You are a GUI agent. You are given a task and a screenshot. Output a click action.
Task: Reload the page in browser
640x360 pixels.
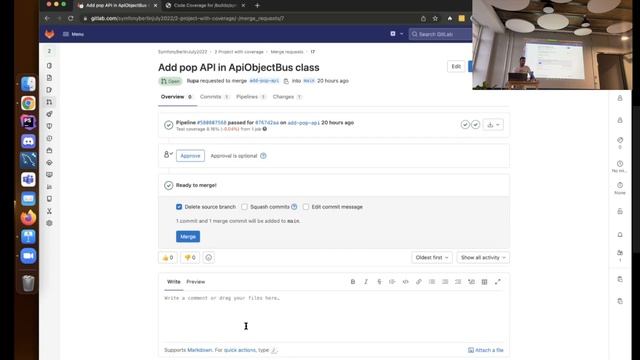pyautogui.click(x=71, y=18)
